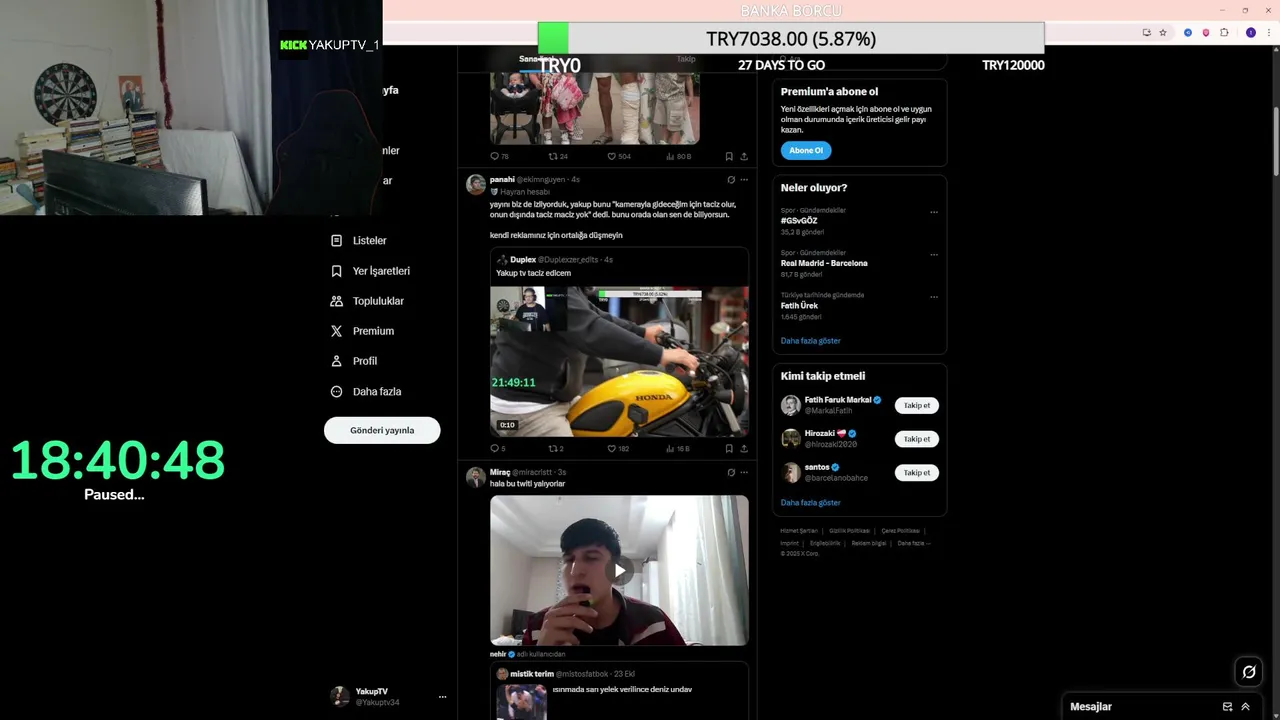This screenshot has height=720, width=1280.
Task: Share panahi's post
Action: pos(744,449)
